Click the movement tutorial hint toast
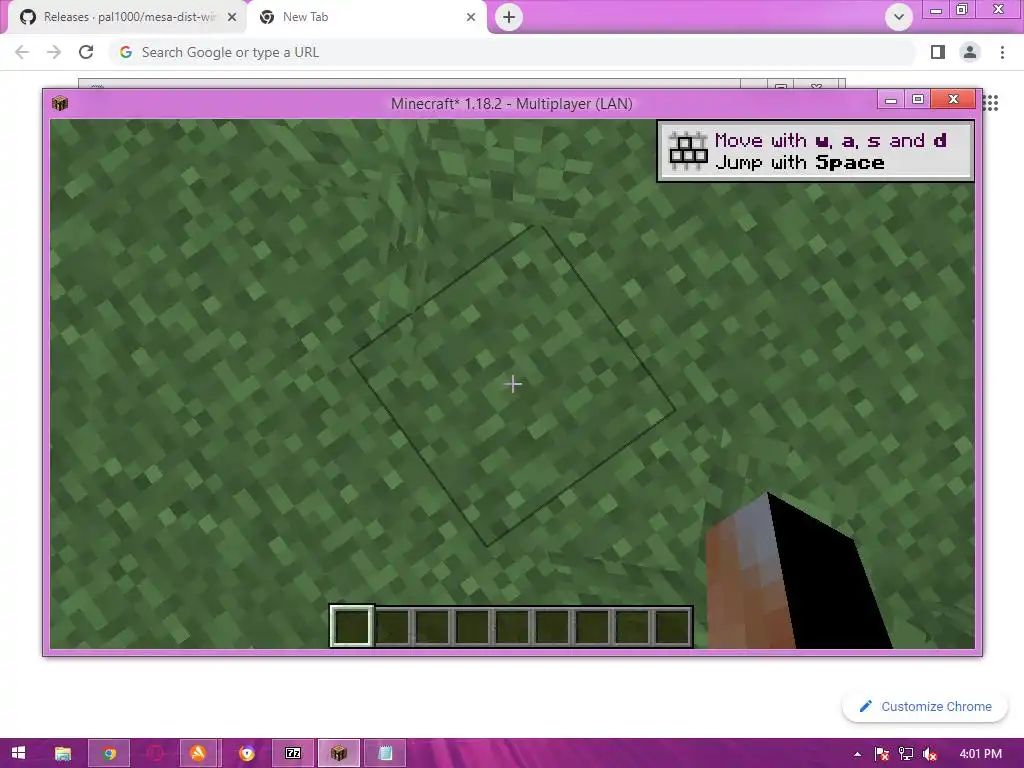This screenshot has width=1024, height=768. (x=816, y=151)
